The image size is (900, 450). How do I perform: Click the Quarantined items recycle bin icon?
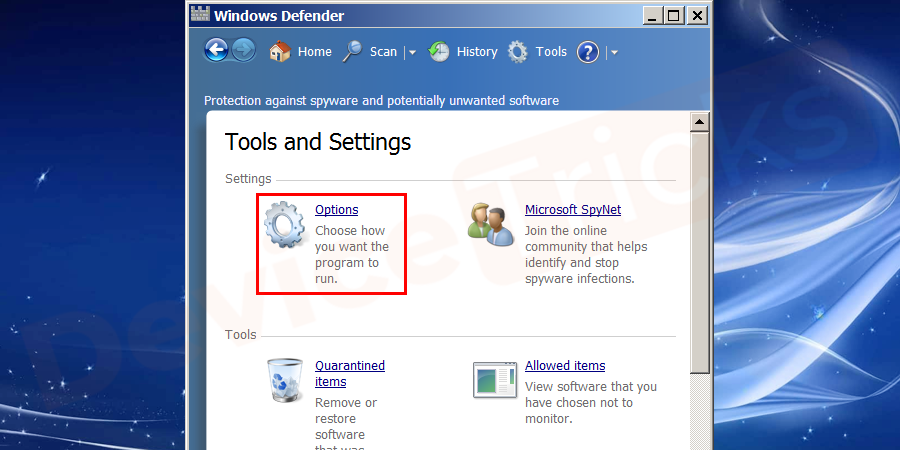click(x=283, y=380)
